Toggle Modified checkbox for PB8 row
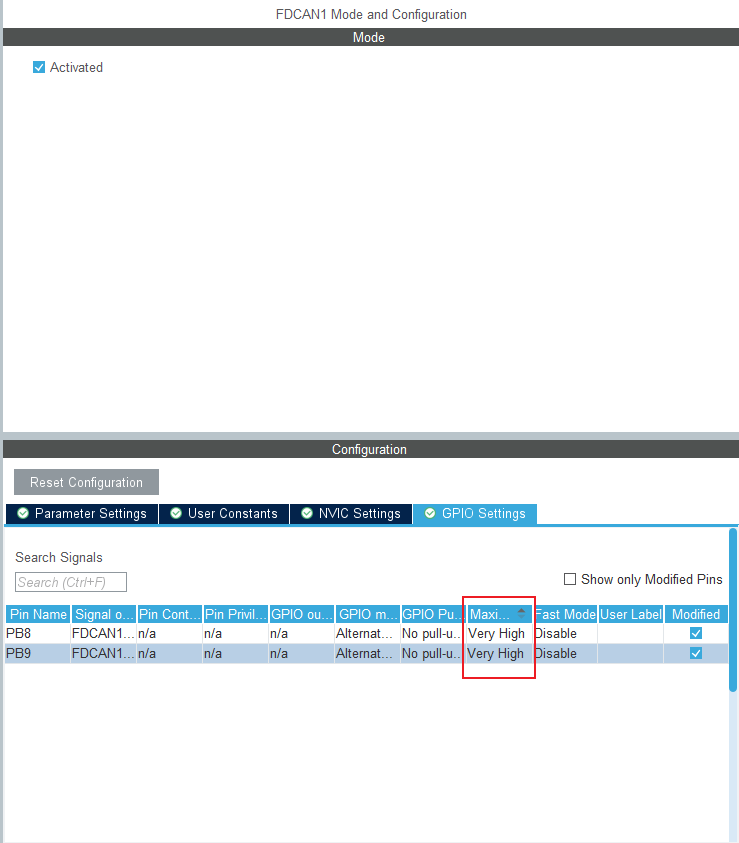Image resolution: width=739 pixels, height=843 pixels. (696, 633)
